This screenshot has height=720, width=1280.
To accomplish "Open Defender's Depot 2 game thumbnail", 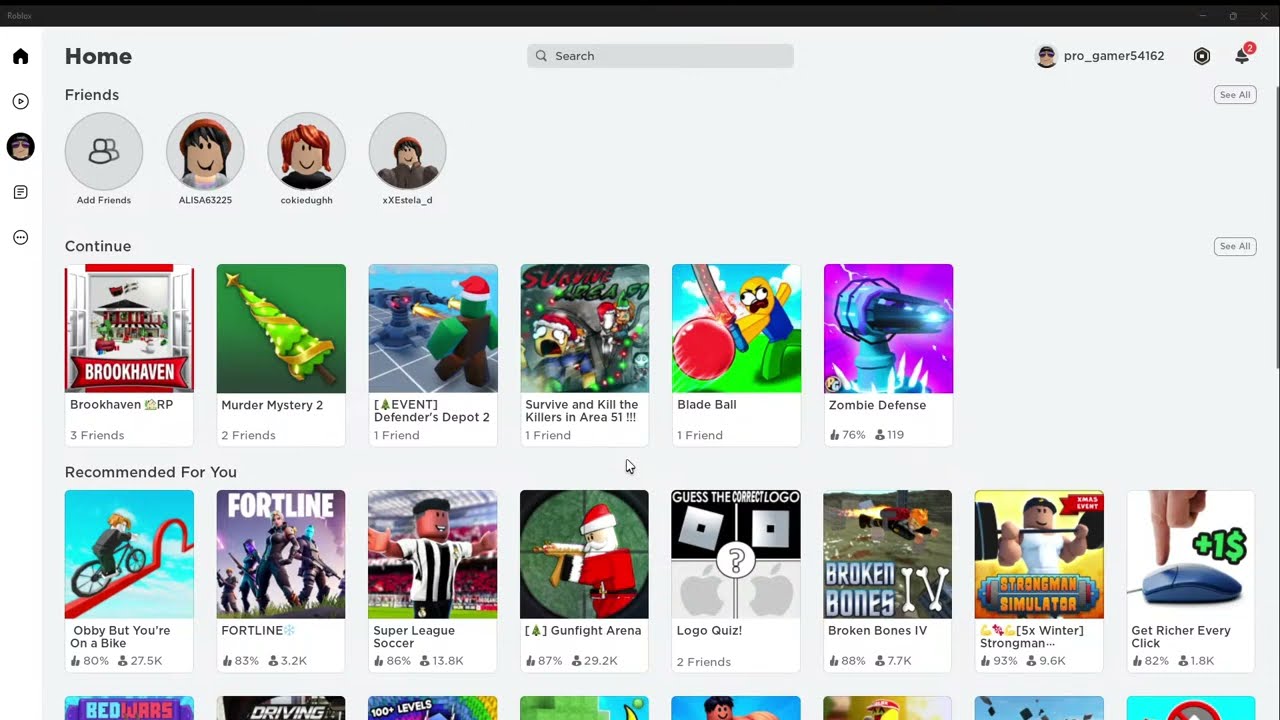I will 433,328.
